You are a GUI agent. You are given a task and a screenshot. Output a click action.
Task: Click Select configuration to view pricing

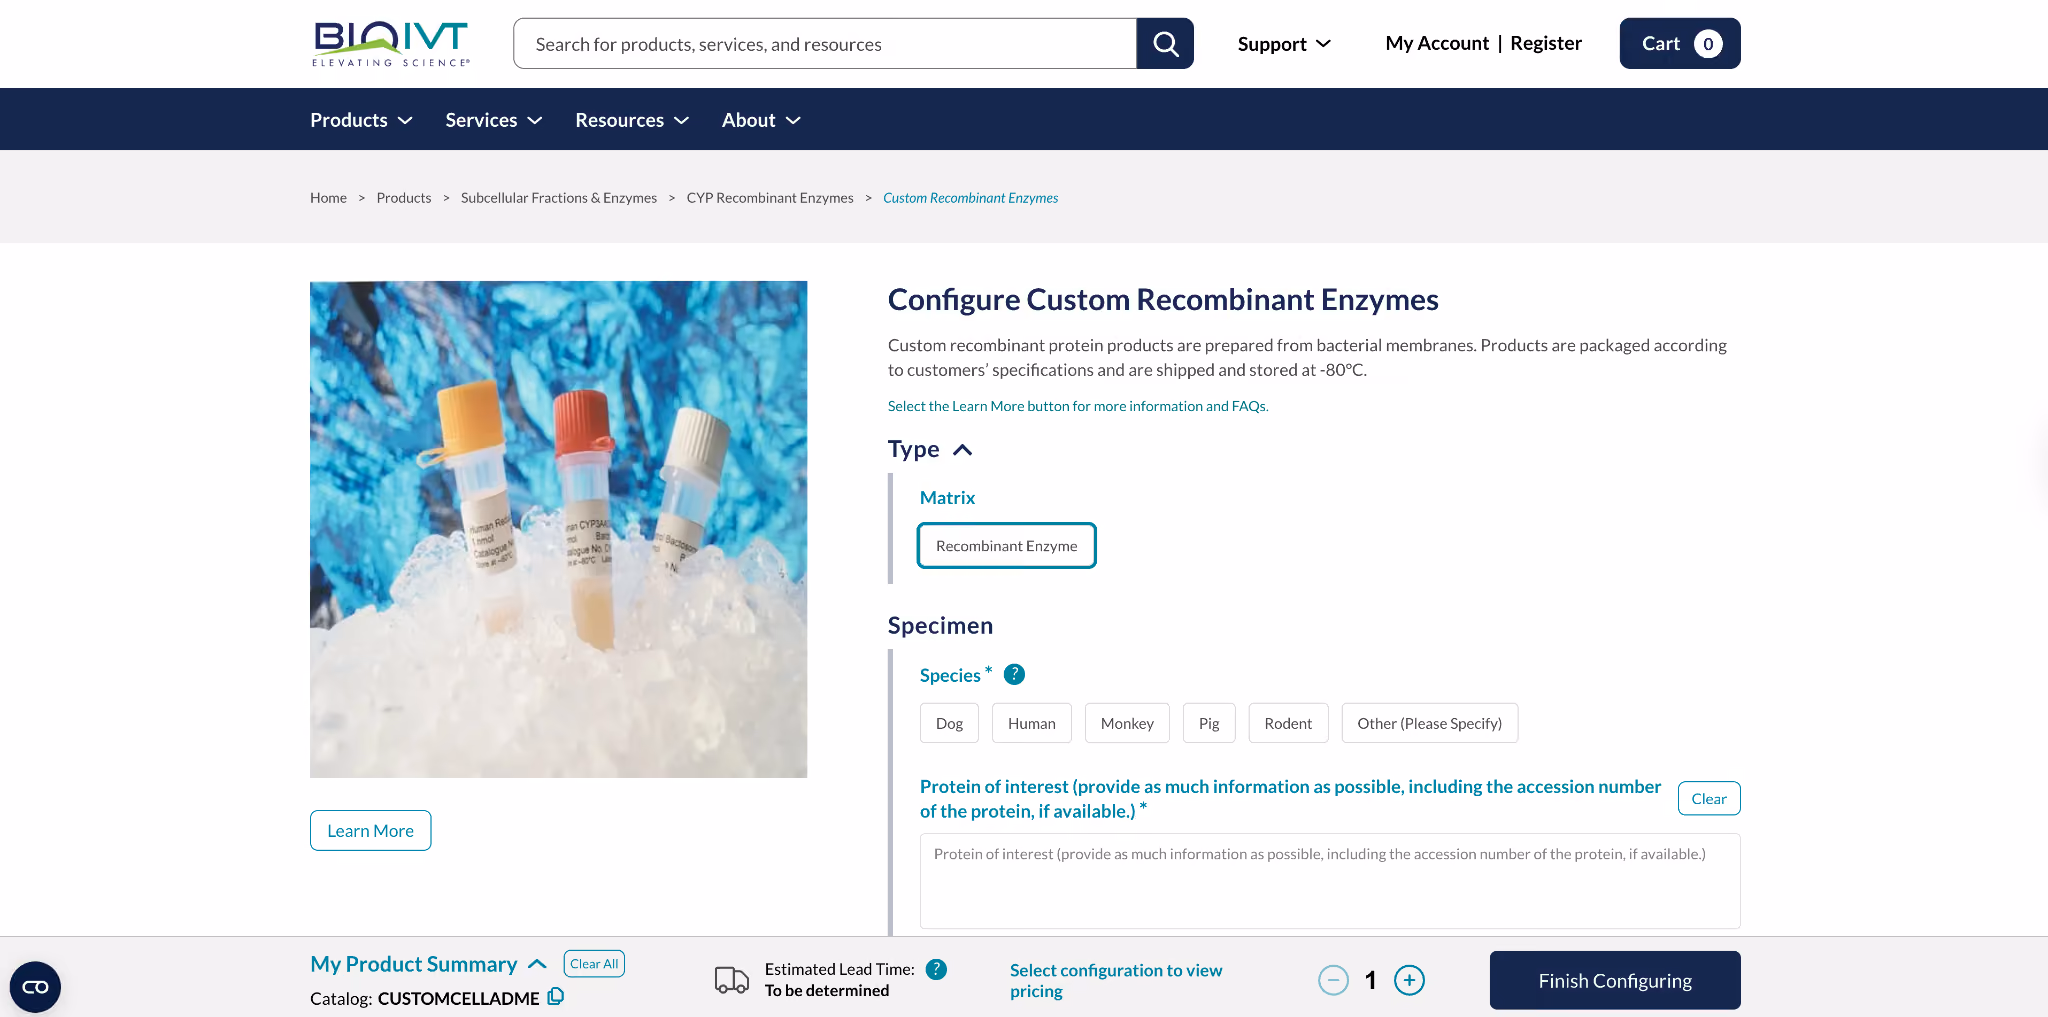pyautogui.click(x=1116, y=980)
